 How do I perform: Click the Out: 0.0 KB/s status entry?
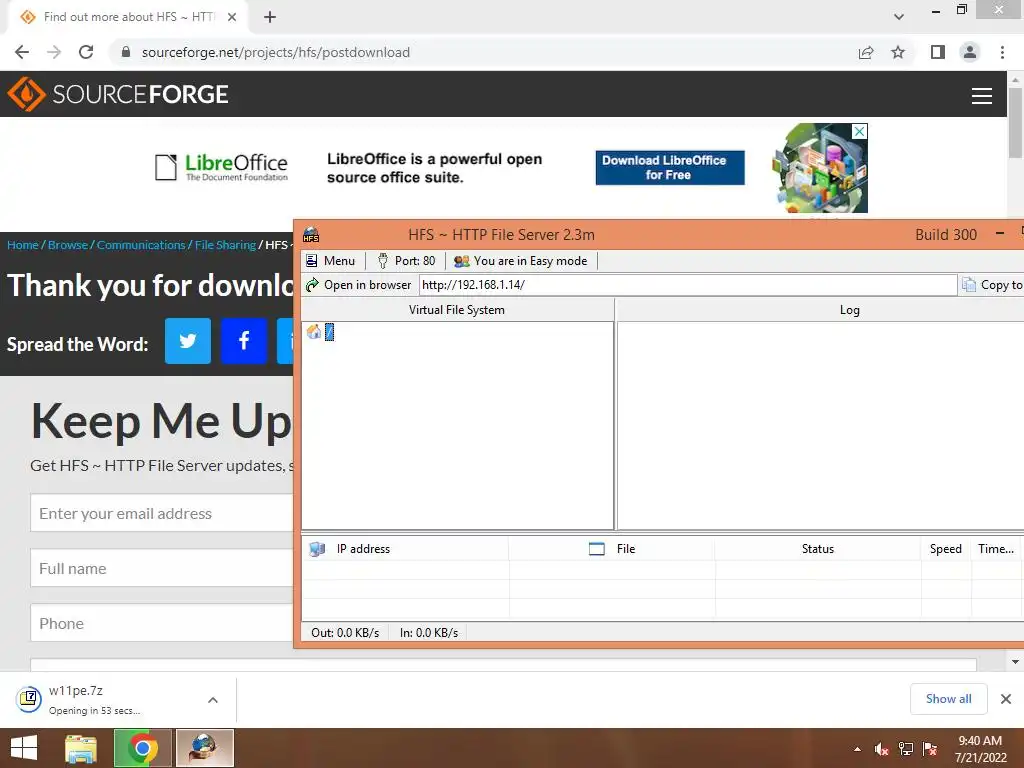(345, 633)
